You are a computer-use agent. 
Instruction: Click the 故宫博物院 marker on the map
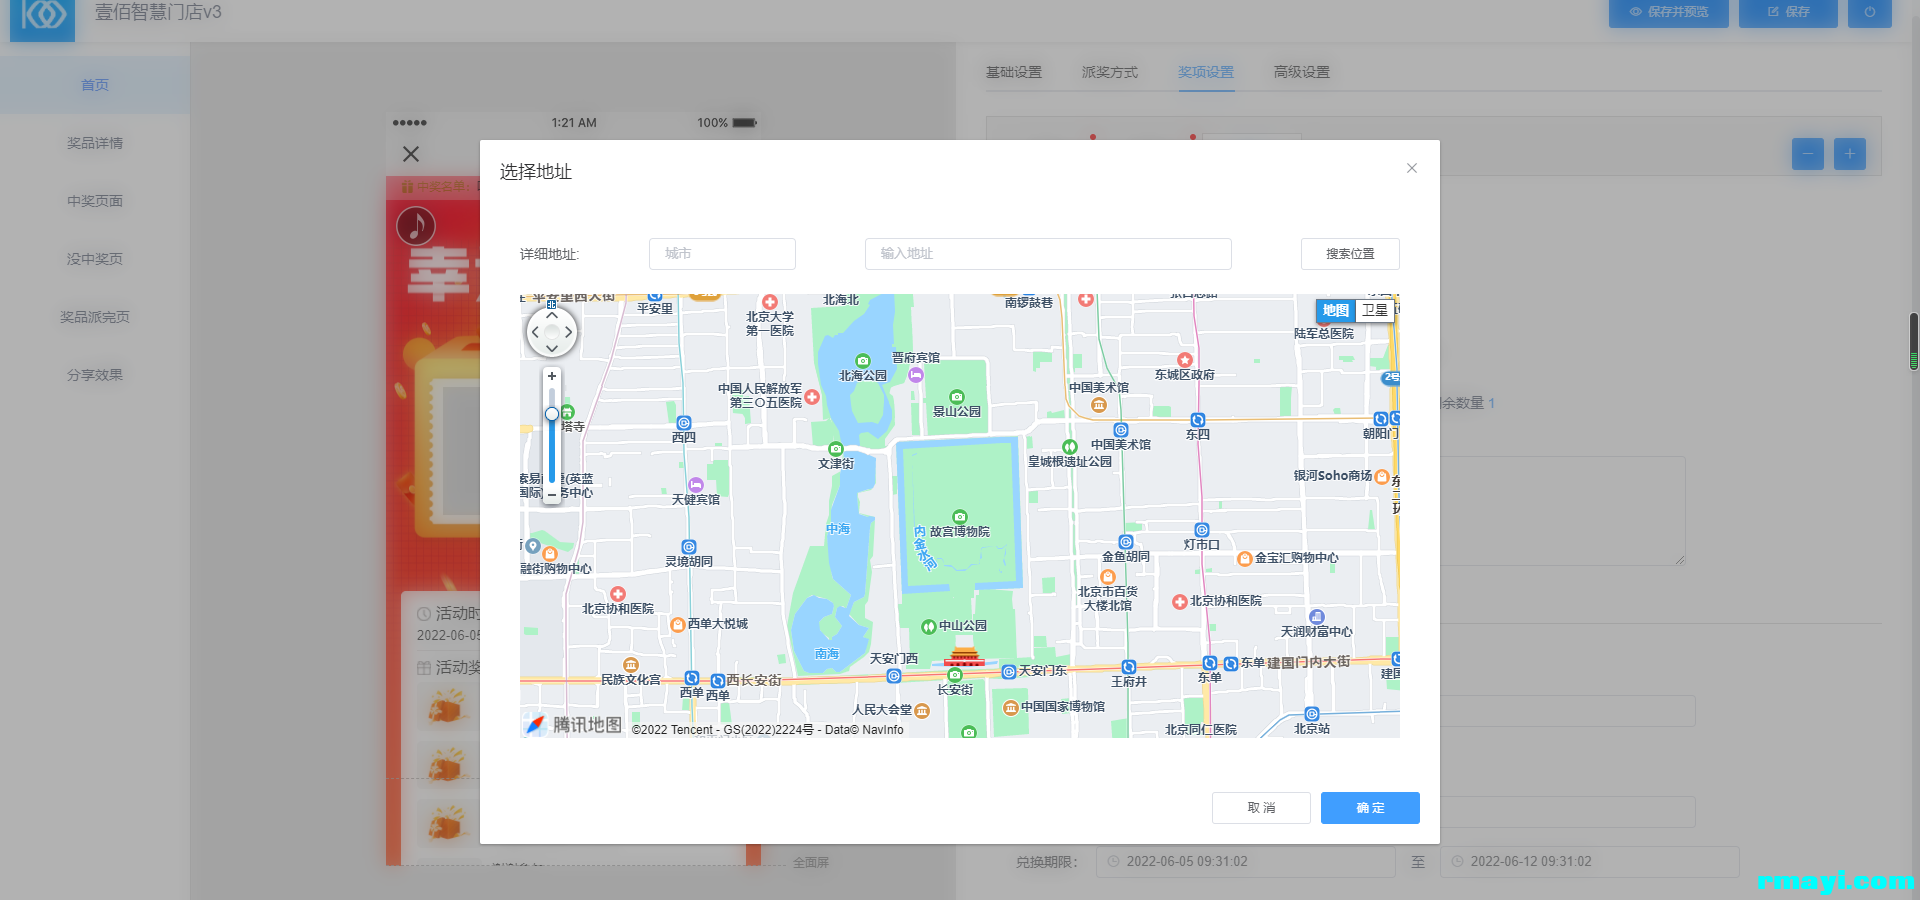pos(960,517)
